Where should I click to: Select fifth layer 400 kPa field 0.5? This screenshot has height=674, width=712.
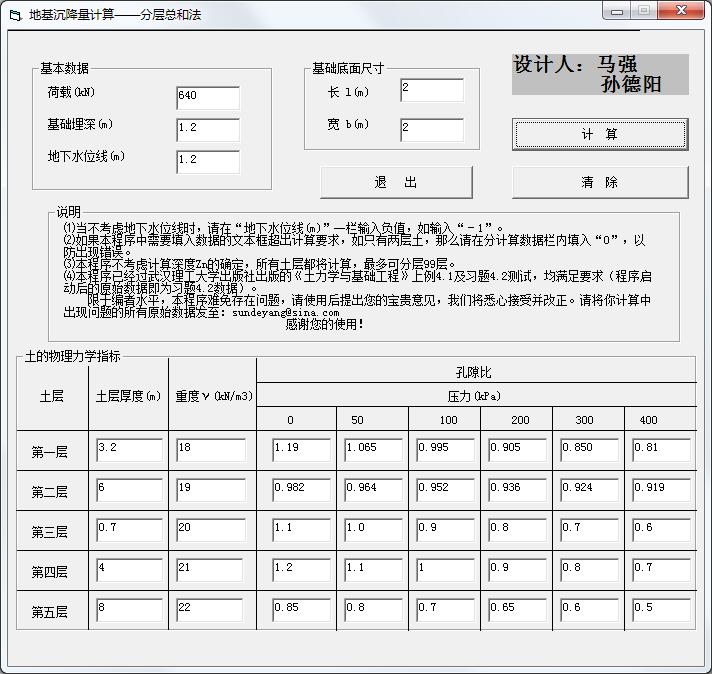click(x=662, y=610)
